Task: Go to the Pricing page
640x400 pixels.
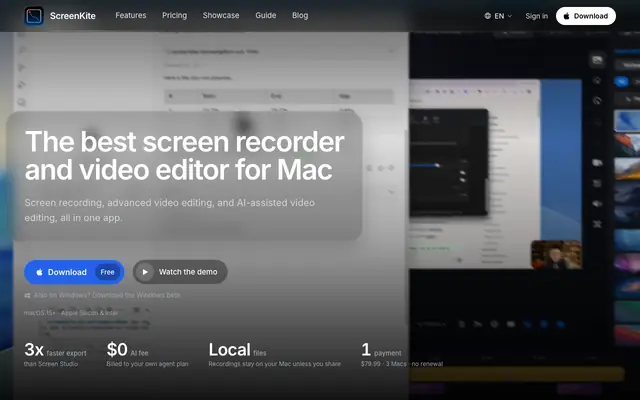Action: click(x=174, y=16)
